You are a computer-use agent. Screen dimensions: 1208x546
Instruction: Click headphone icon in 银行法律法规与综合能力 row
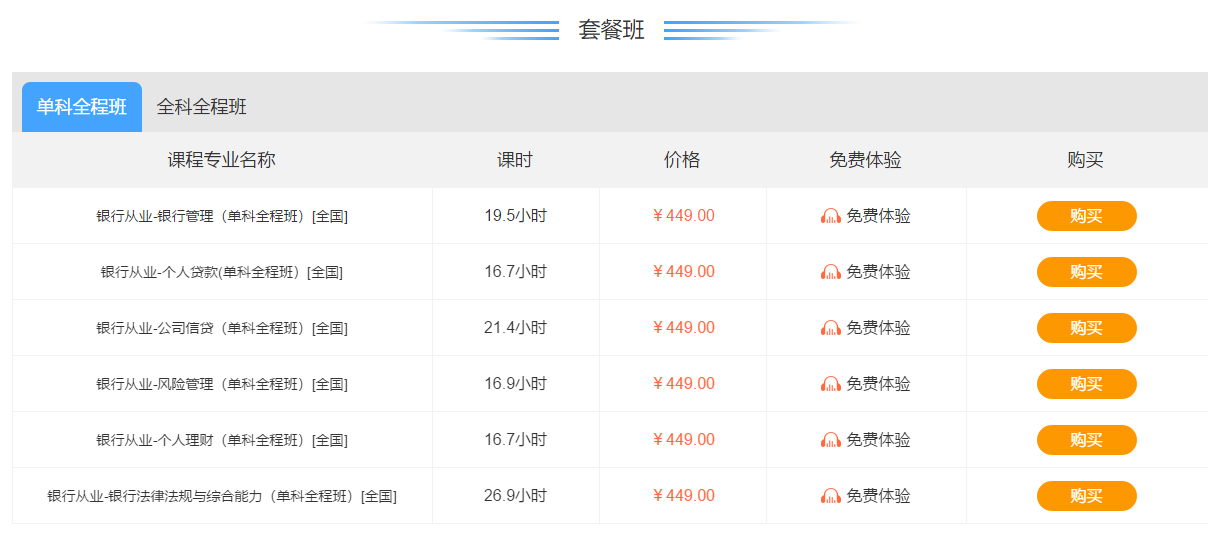[x=831, y=496]
